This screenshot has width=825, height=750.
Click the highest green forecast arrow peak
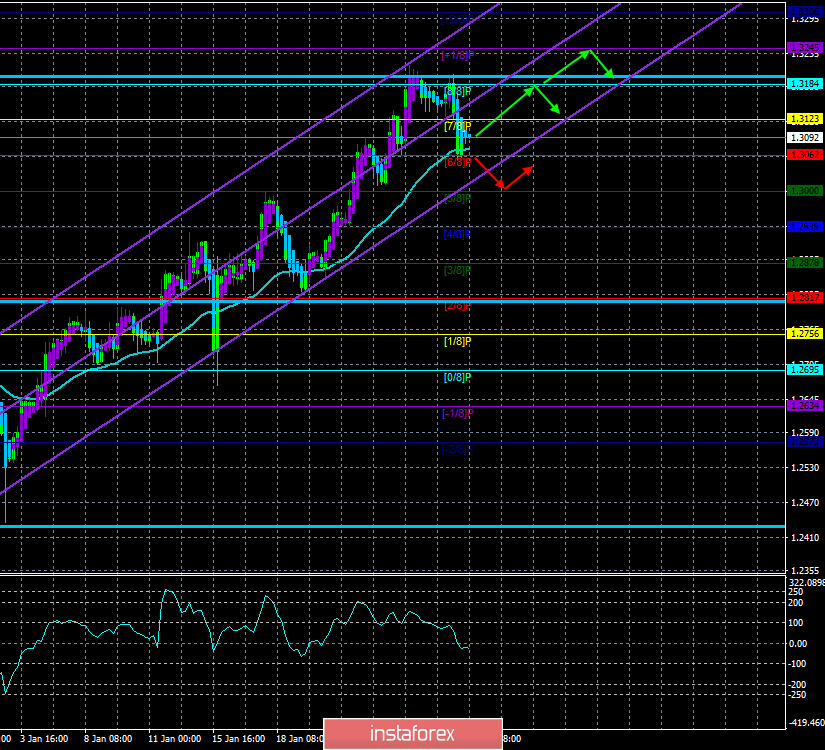(590, 50)
